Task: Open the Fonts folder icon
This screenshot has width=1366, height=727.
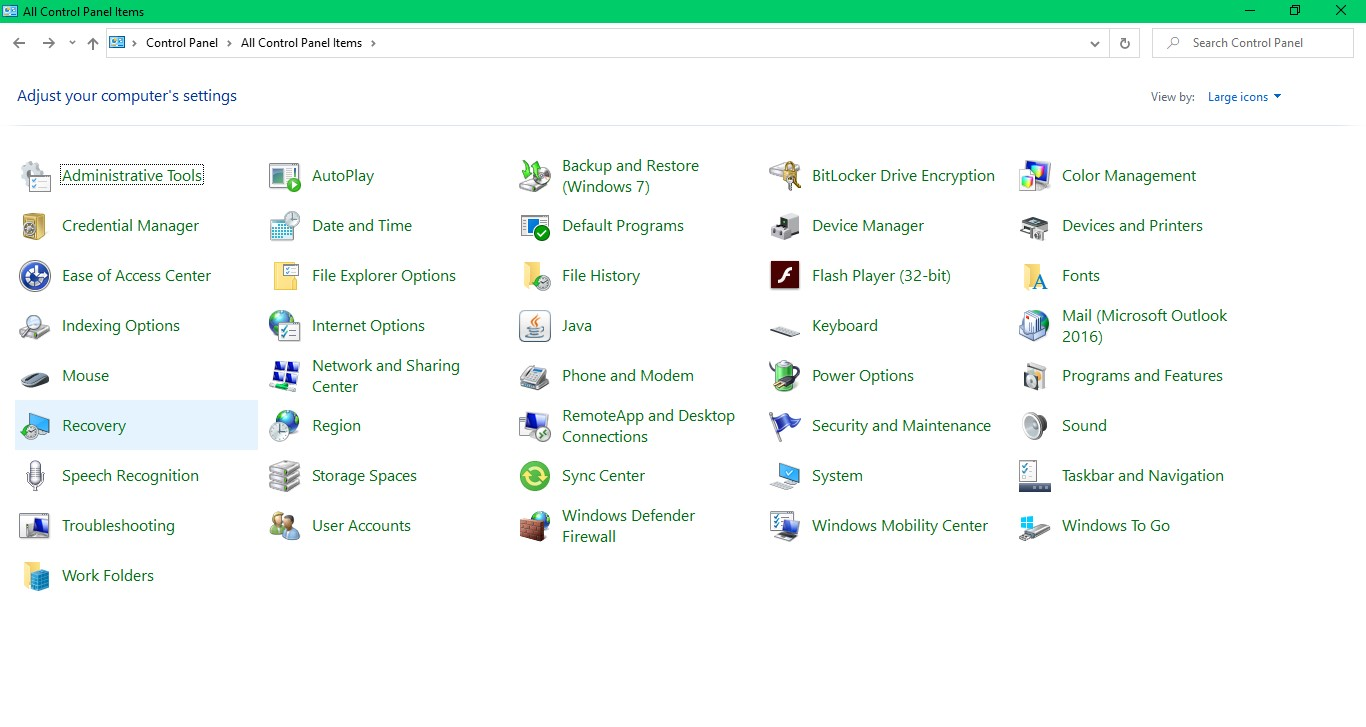Action: point(1035,276)
